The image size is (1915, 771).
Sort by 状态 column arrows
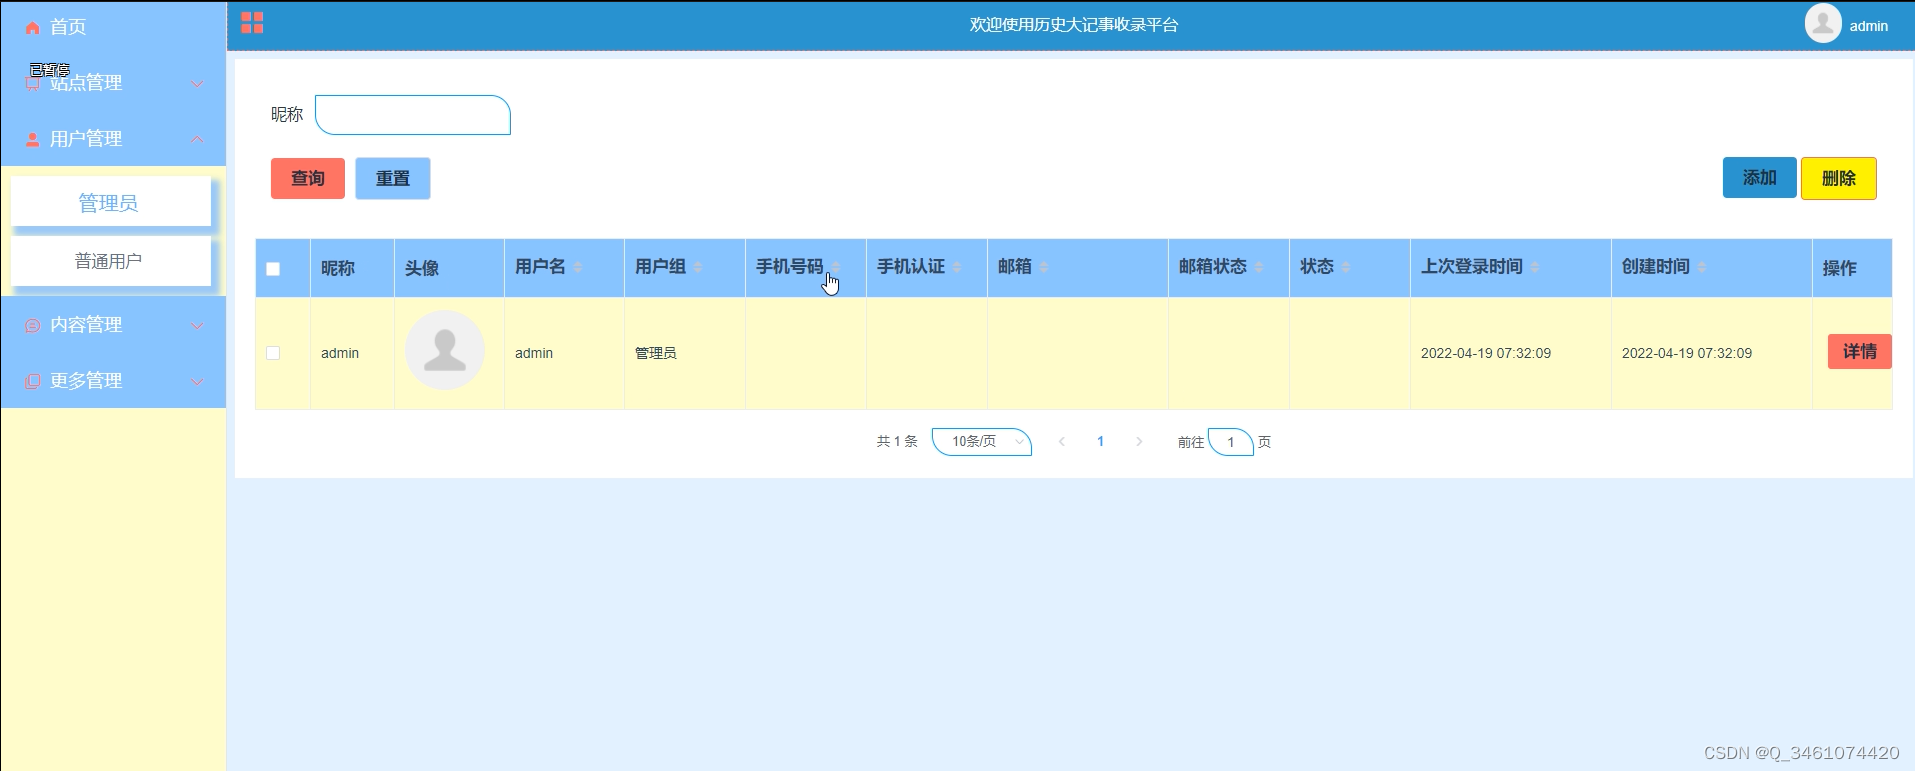[1346, 267]
